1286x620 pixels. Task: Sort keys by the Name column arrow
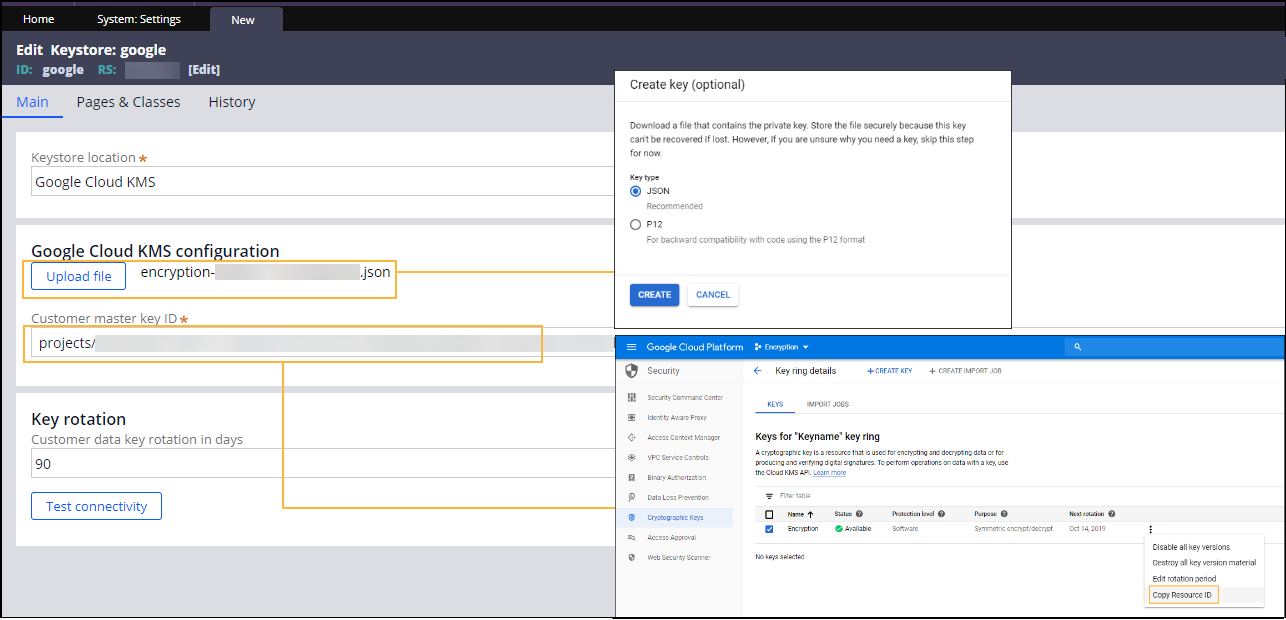pyautogui.click(x=809, y=514)
